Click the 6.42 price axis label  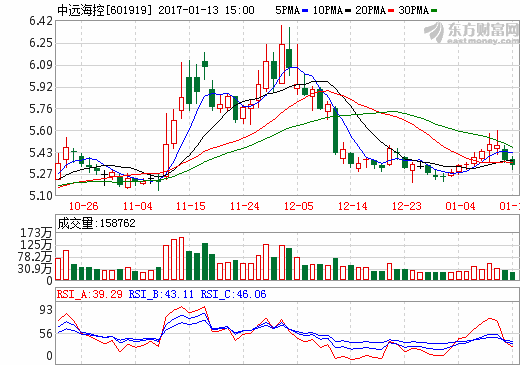pyautogui.click(x=41, y=21)
